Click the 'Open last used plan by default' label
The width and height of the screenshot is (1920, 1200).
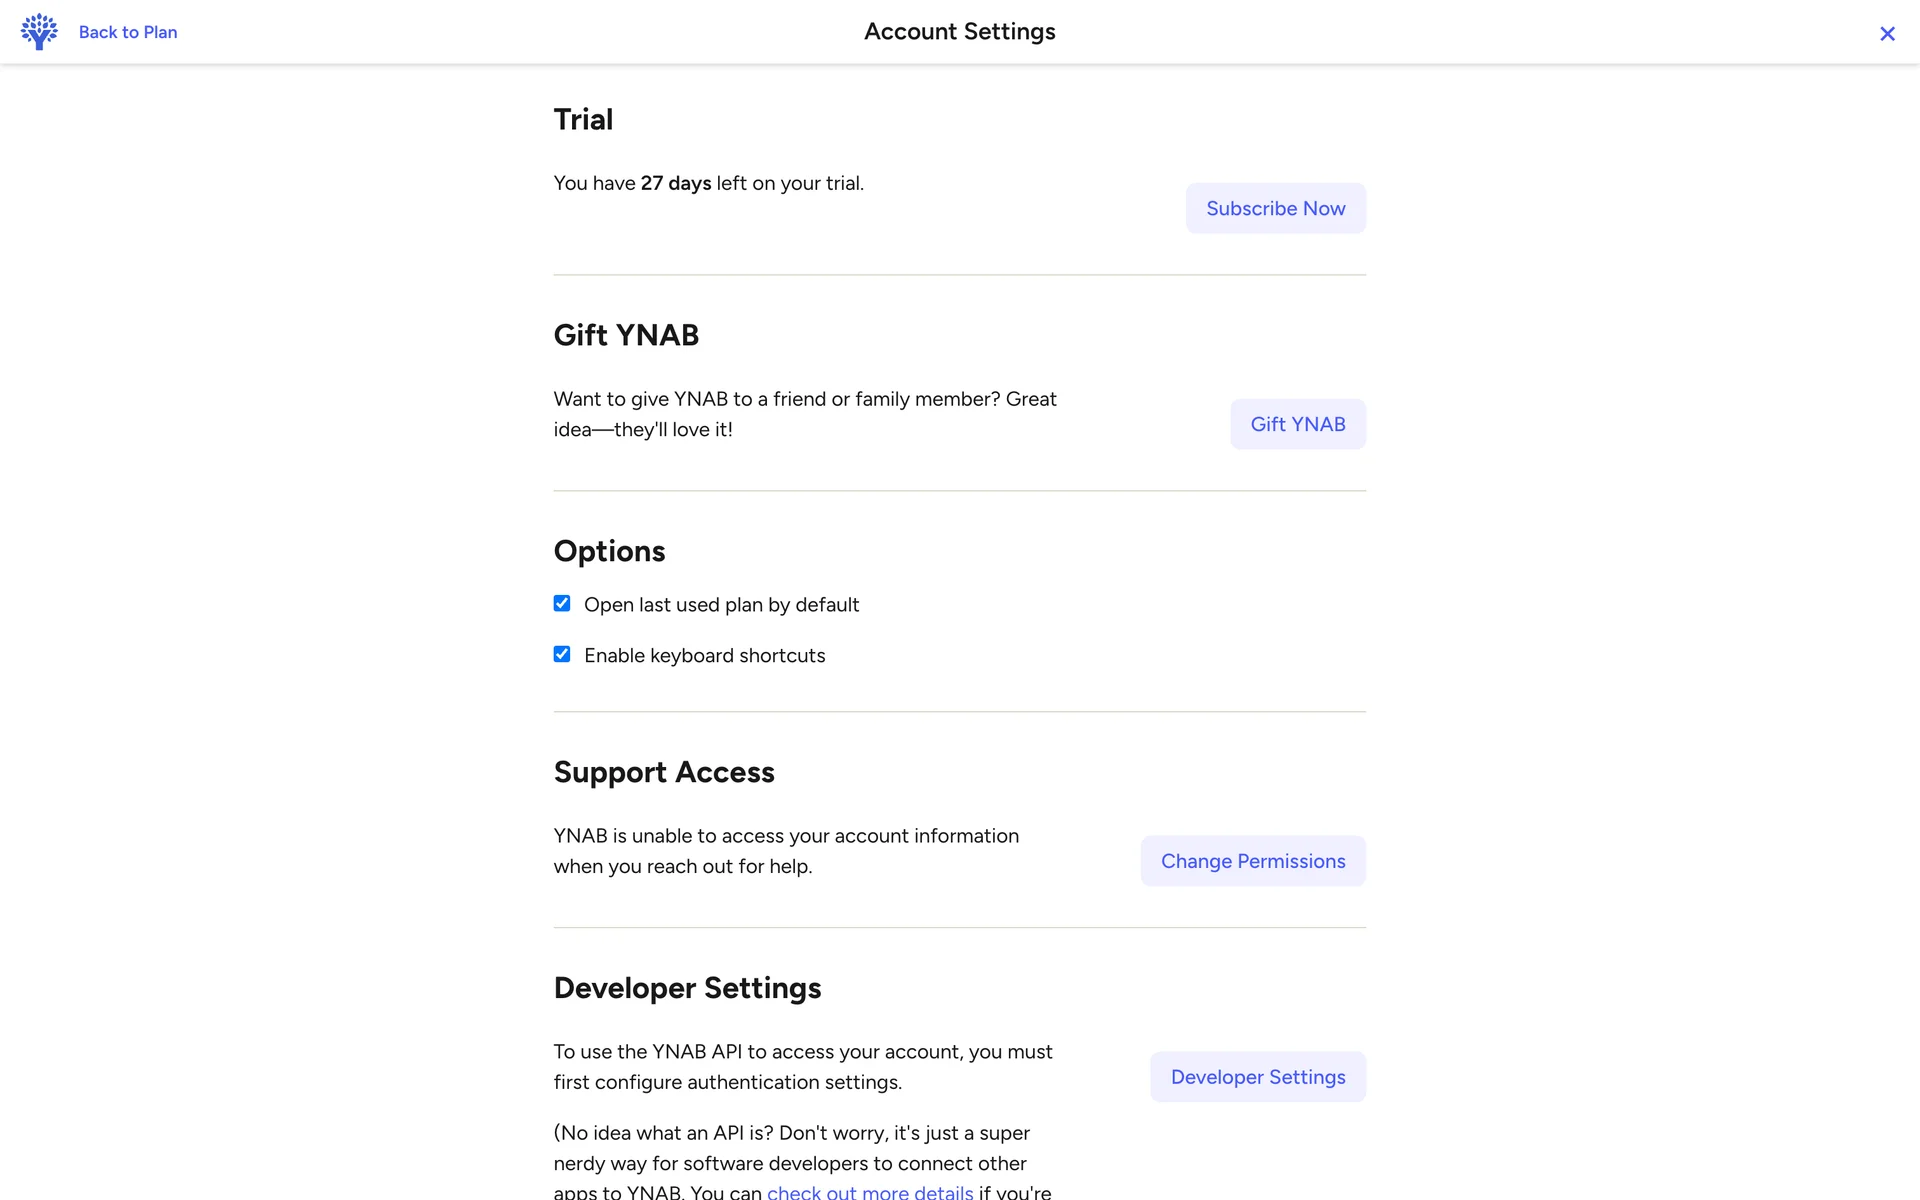click(721, 605)
